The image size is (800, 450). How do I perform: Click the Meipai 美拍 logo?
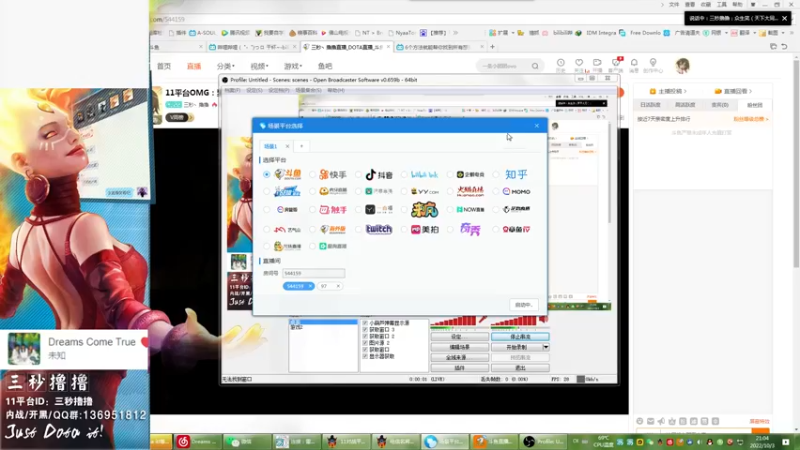pos(424,230)
